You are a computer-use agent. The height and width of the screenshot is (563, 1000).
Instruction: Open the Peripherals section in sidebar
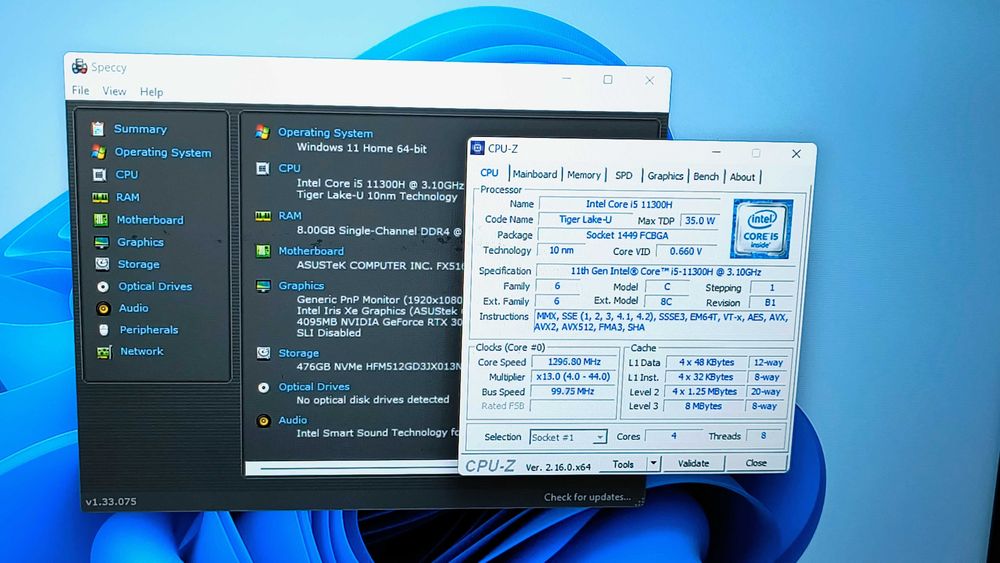coord(148,330)
